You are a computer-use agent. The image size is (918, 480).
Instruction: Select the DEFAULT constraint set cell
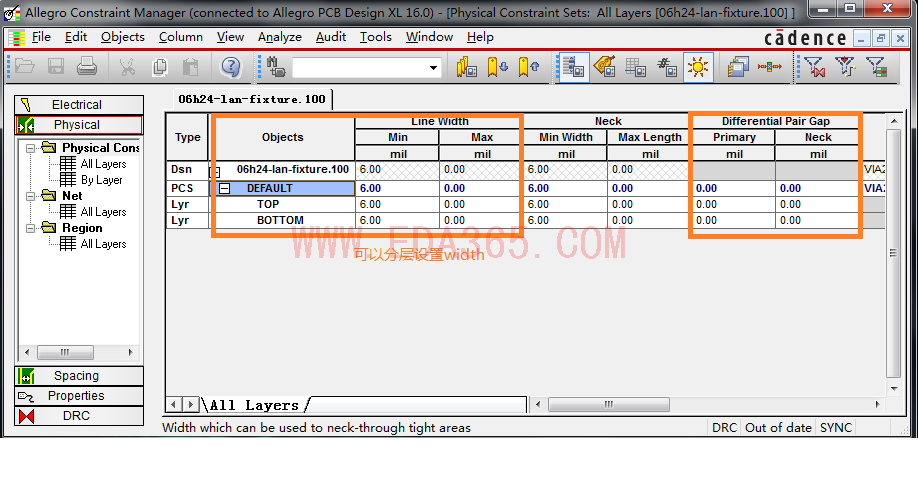(286, 188)
